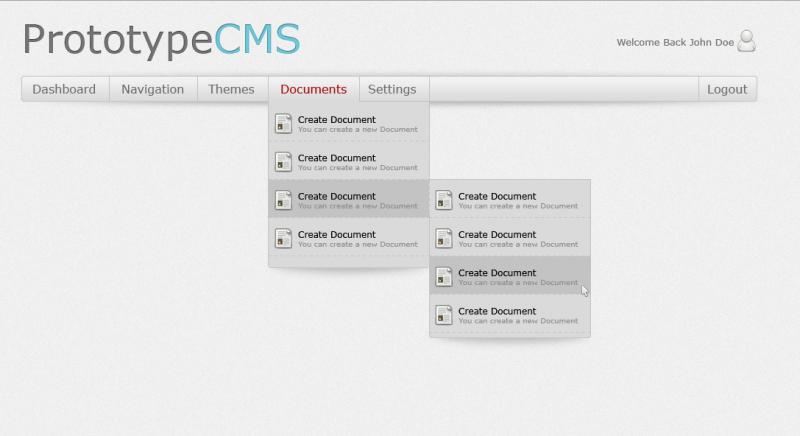Click the document icon of first Documents dropdown entry

[283, 123]
